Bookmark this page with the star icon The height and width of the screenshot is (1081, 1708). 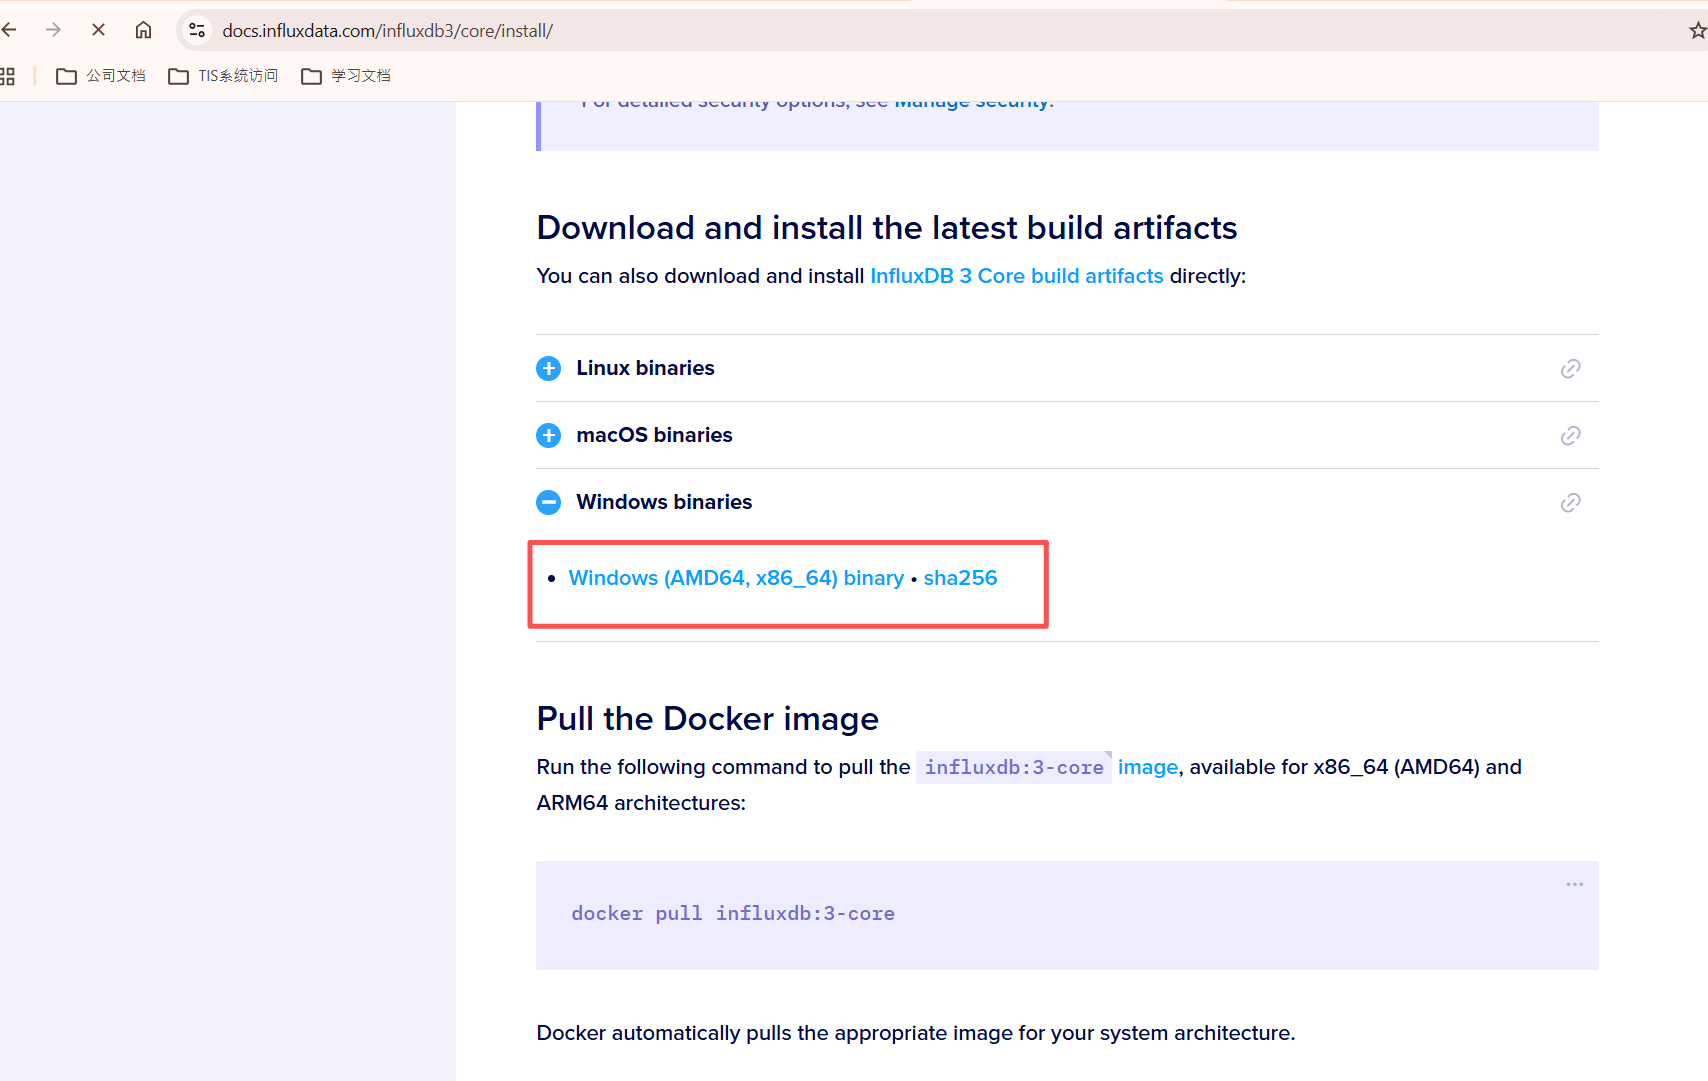[1697, 31]
